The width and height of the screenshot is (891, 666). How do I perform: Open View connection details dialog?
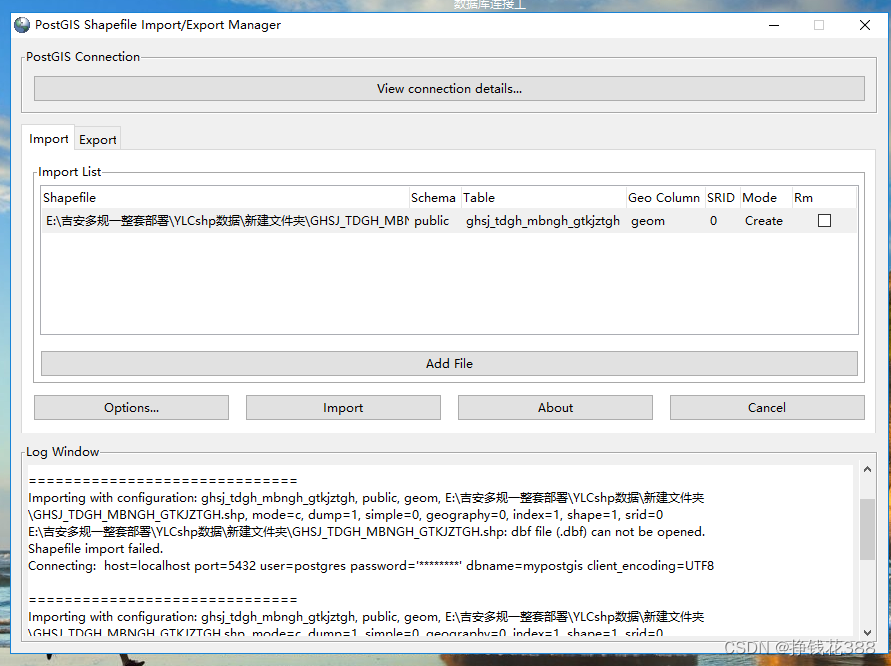tap(449, 89)
